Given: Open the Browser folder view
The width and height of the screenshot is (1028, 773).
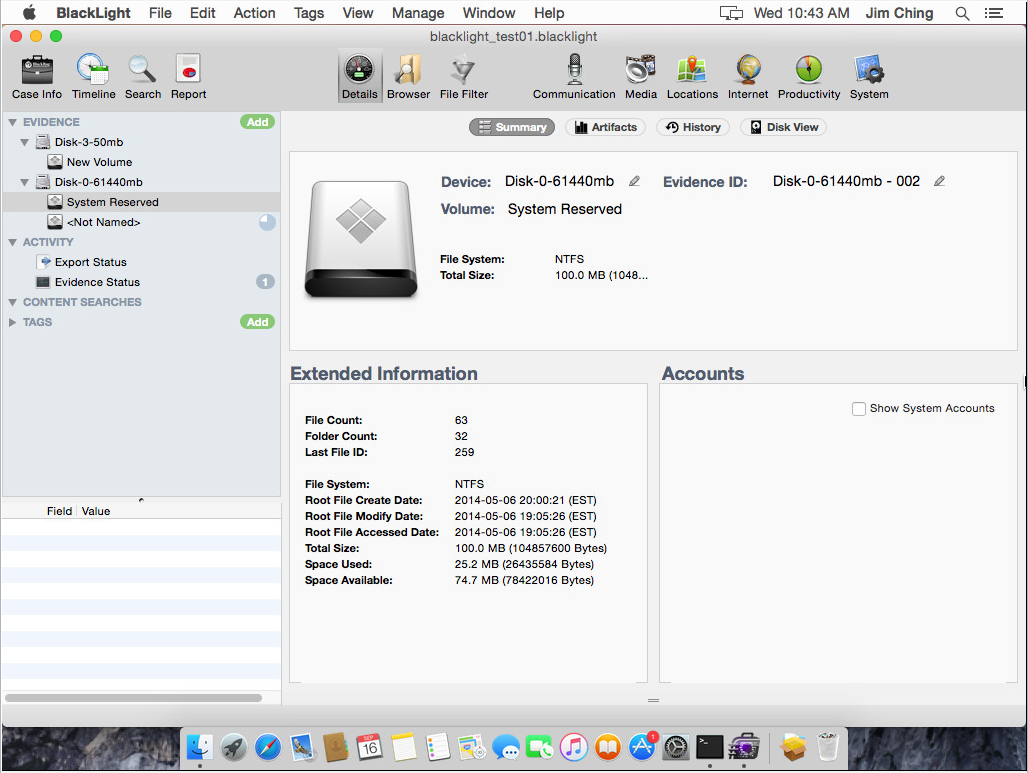Looking at the screenshot, I should coord(408,77).
